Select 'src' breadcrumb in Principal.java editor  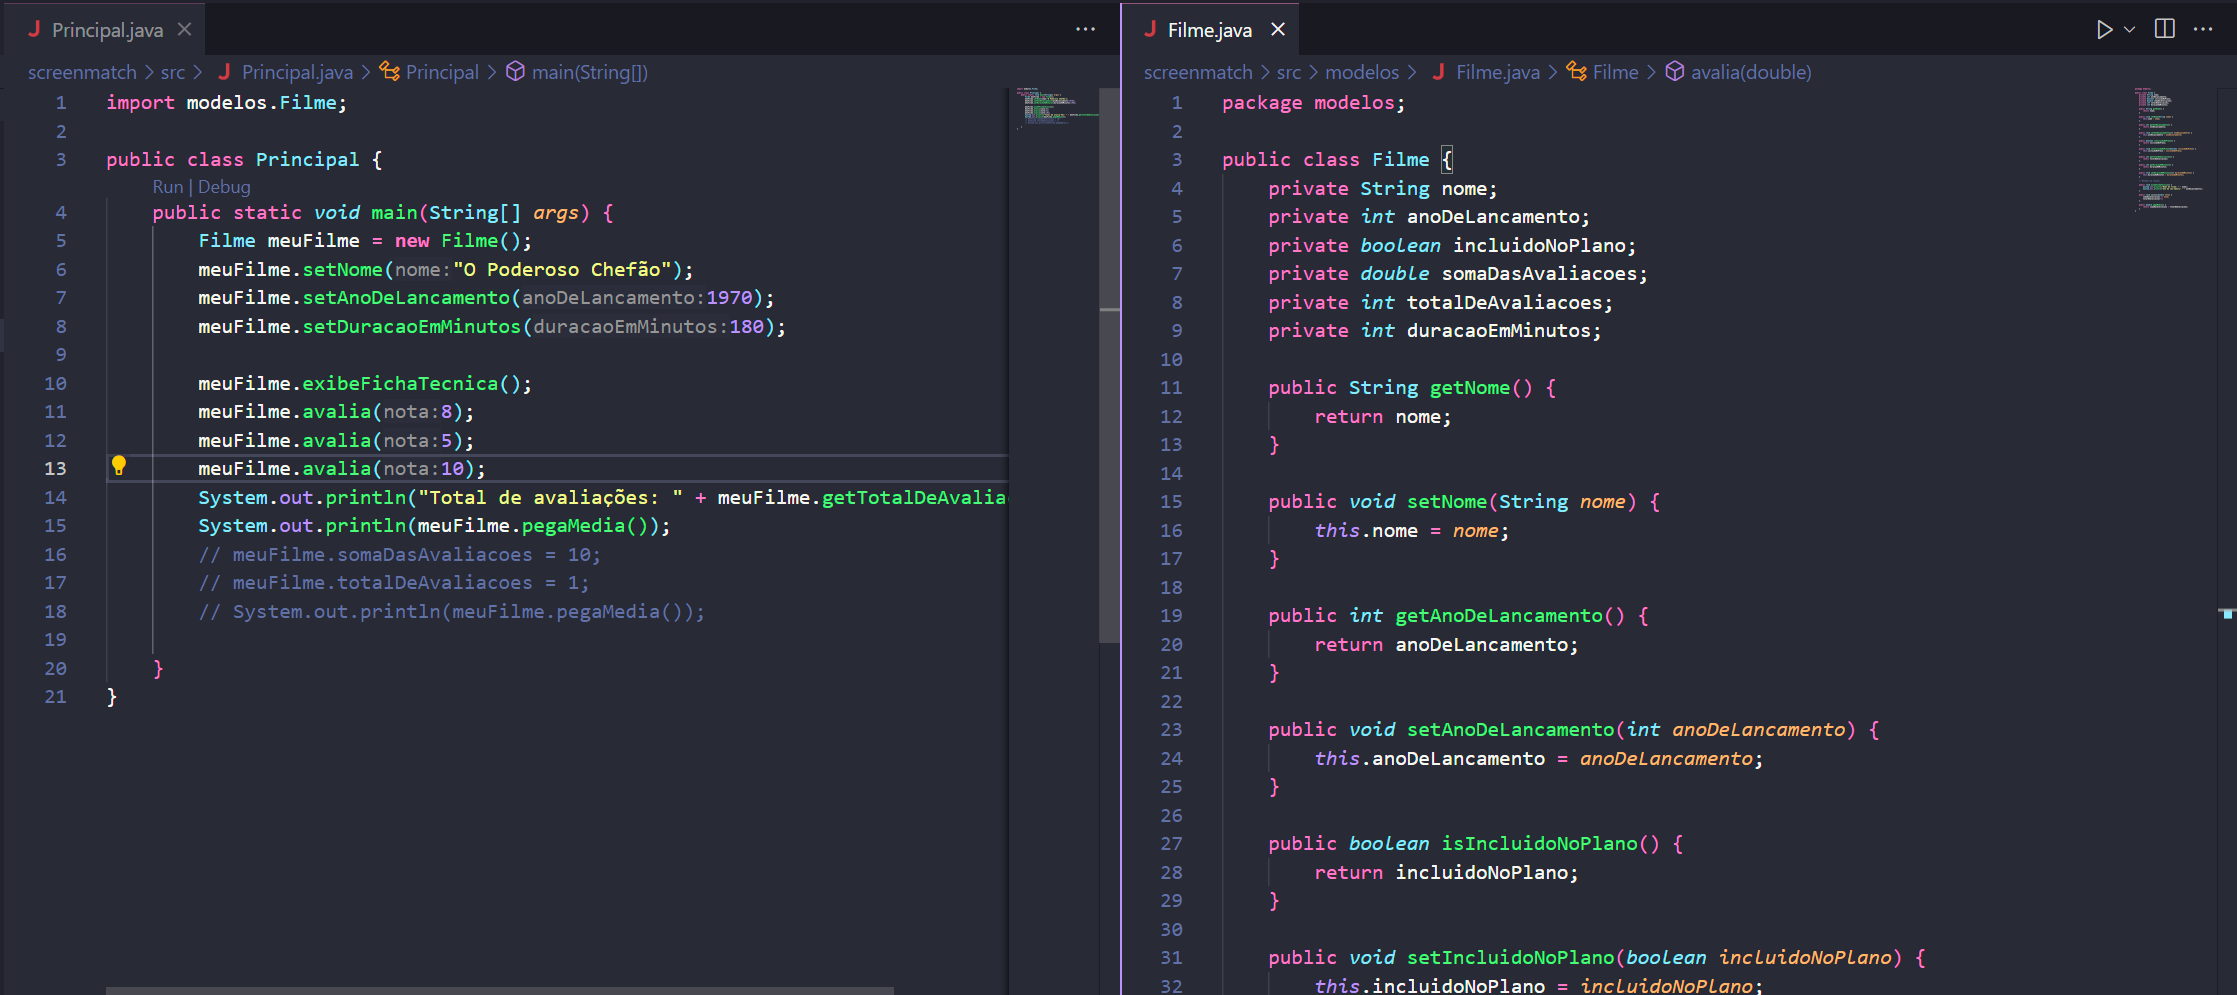click(x=173, y=72)
